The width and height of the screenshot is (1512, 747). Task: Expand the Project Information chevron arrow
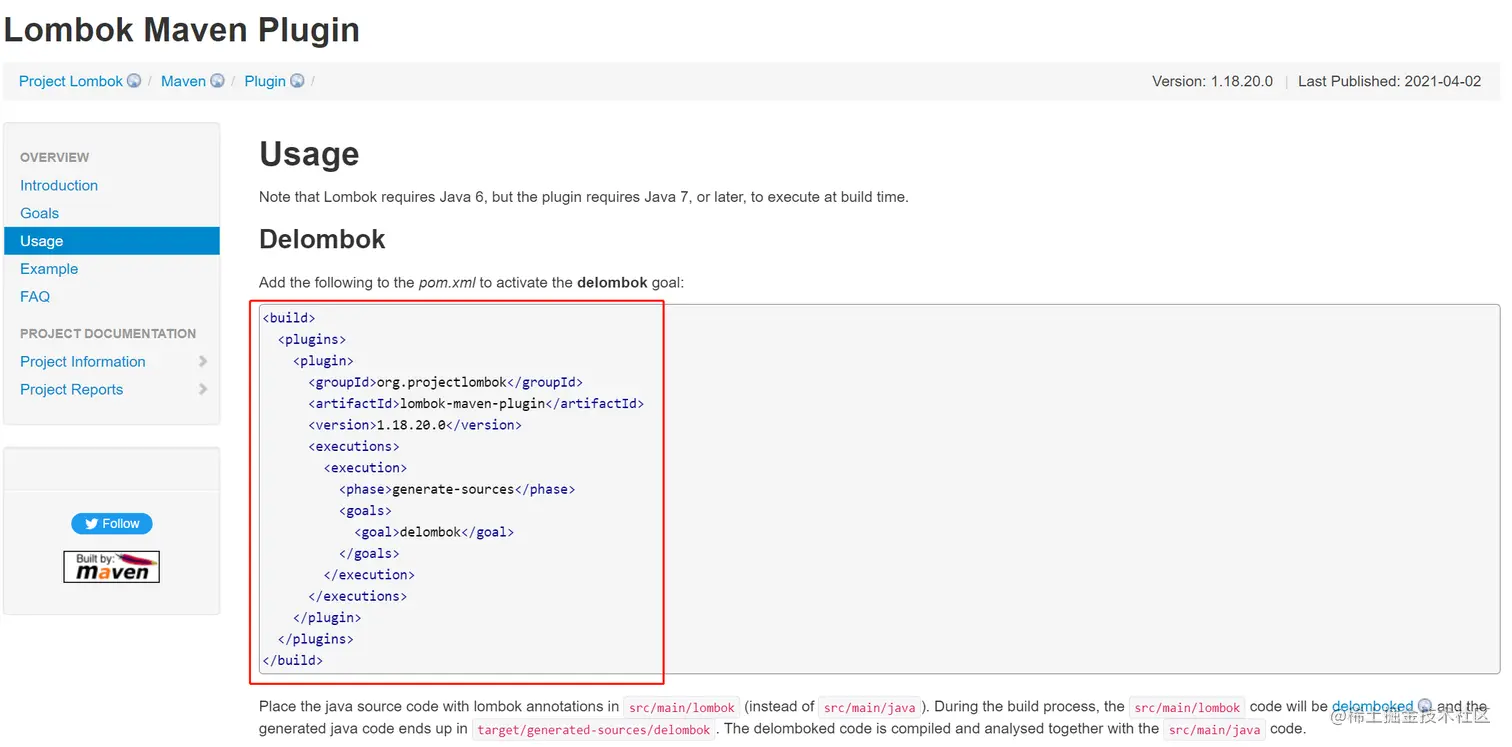click(x=203, y=362)
